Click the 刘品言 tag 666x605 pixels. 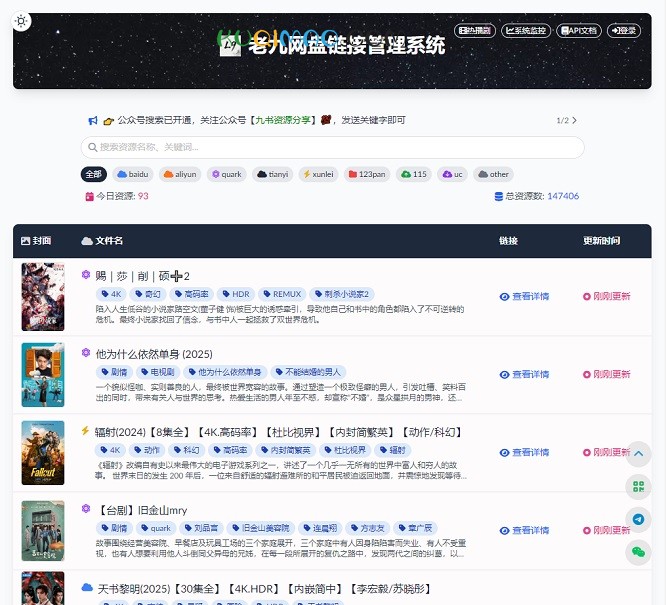tap(201, 528)
